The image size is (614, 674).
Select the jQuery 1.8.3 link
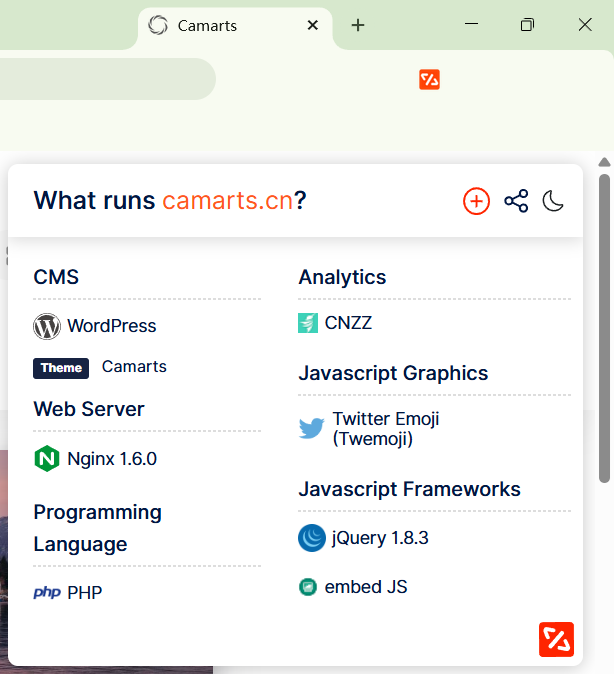(380, 538)
